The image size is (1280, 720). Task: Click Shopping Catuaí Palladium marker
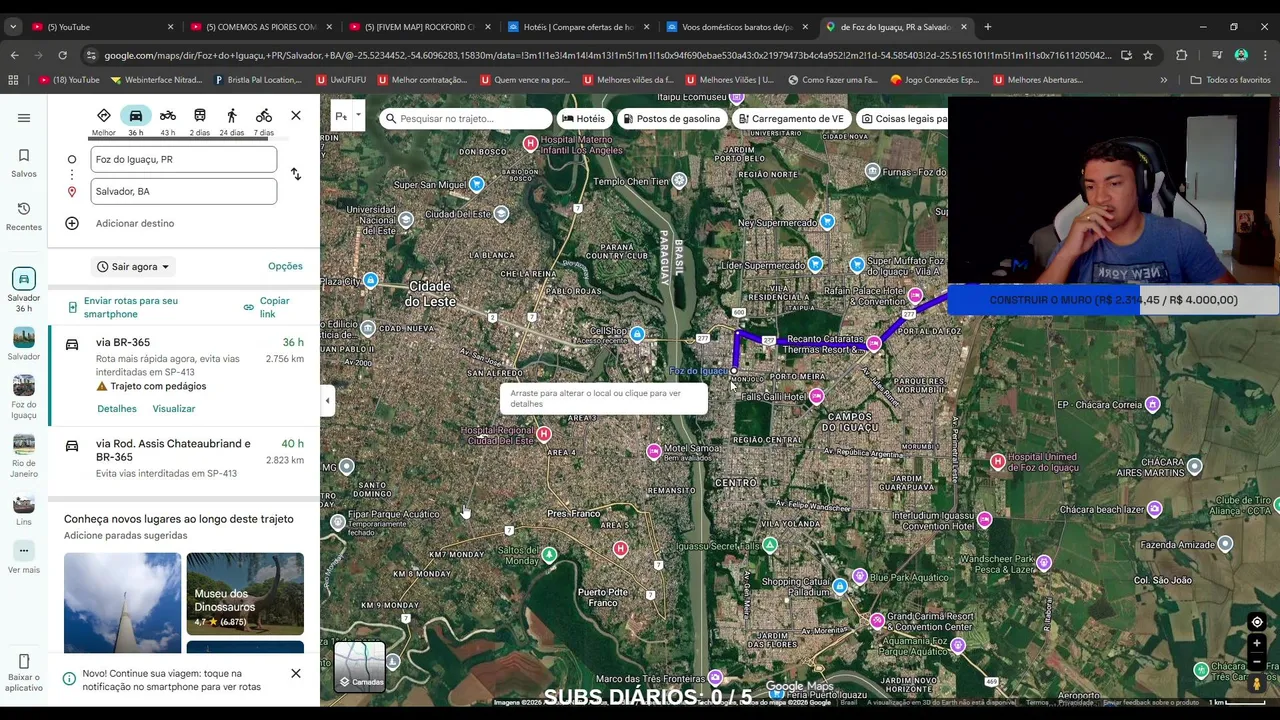840,587
